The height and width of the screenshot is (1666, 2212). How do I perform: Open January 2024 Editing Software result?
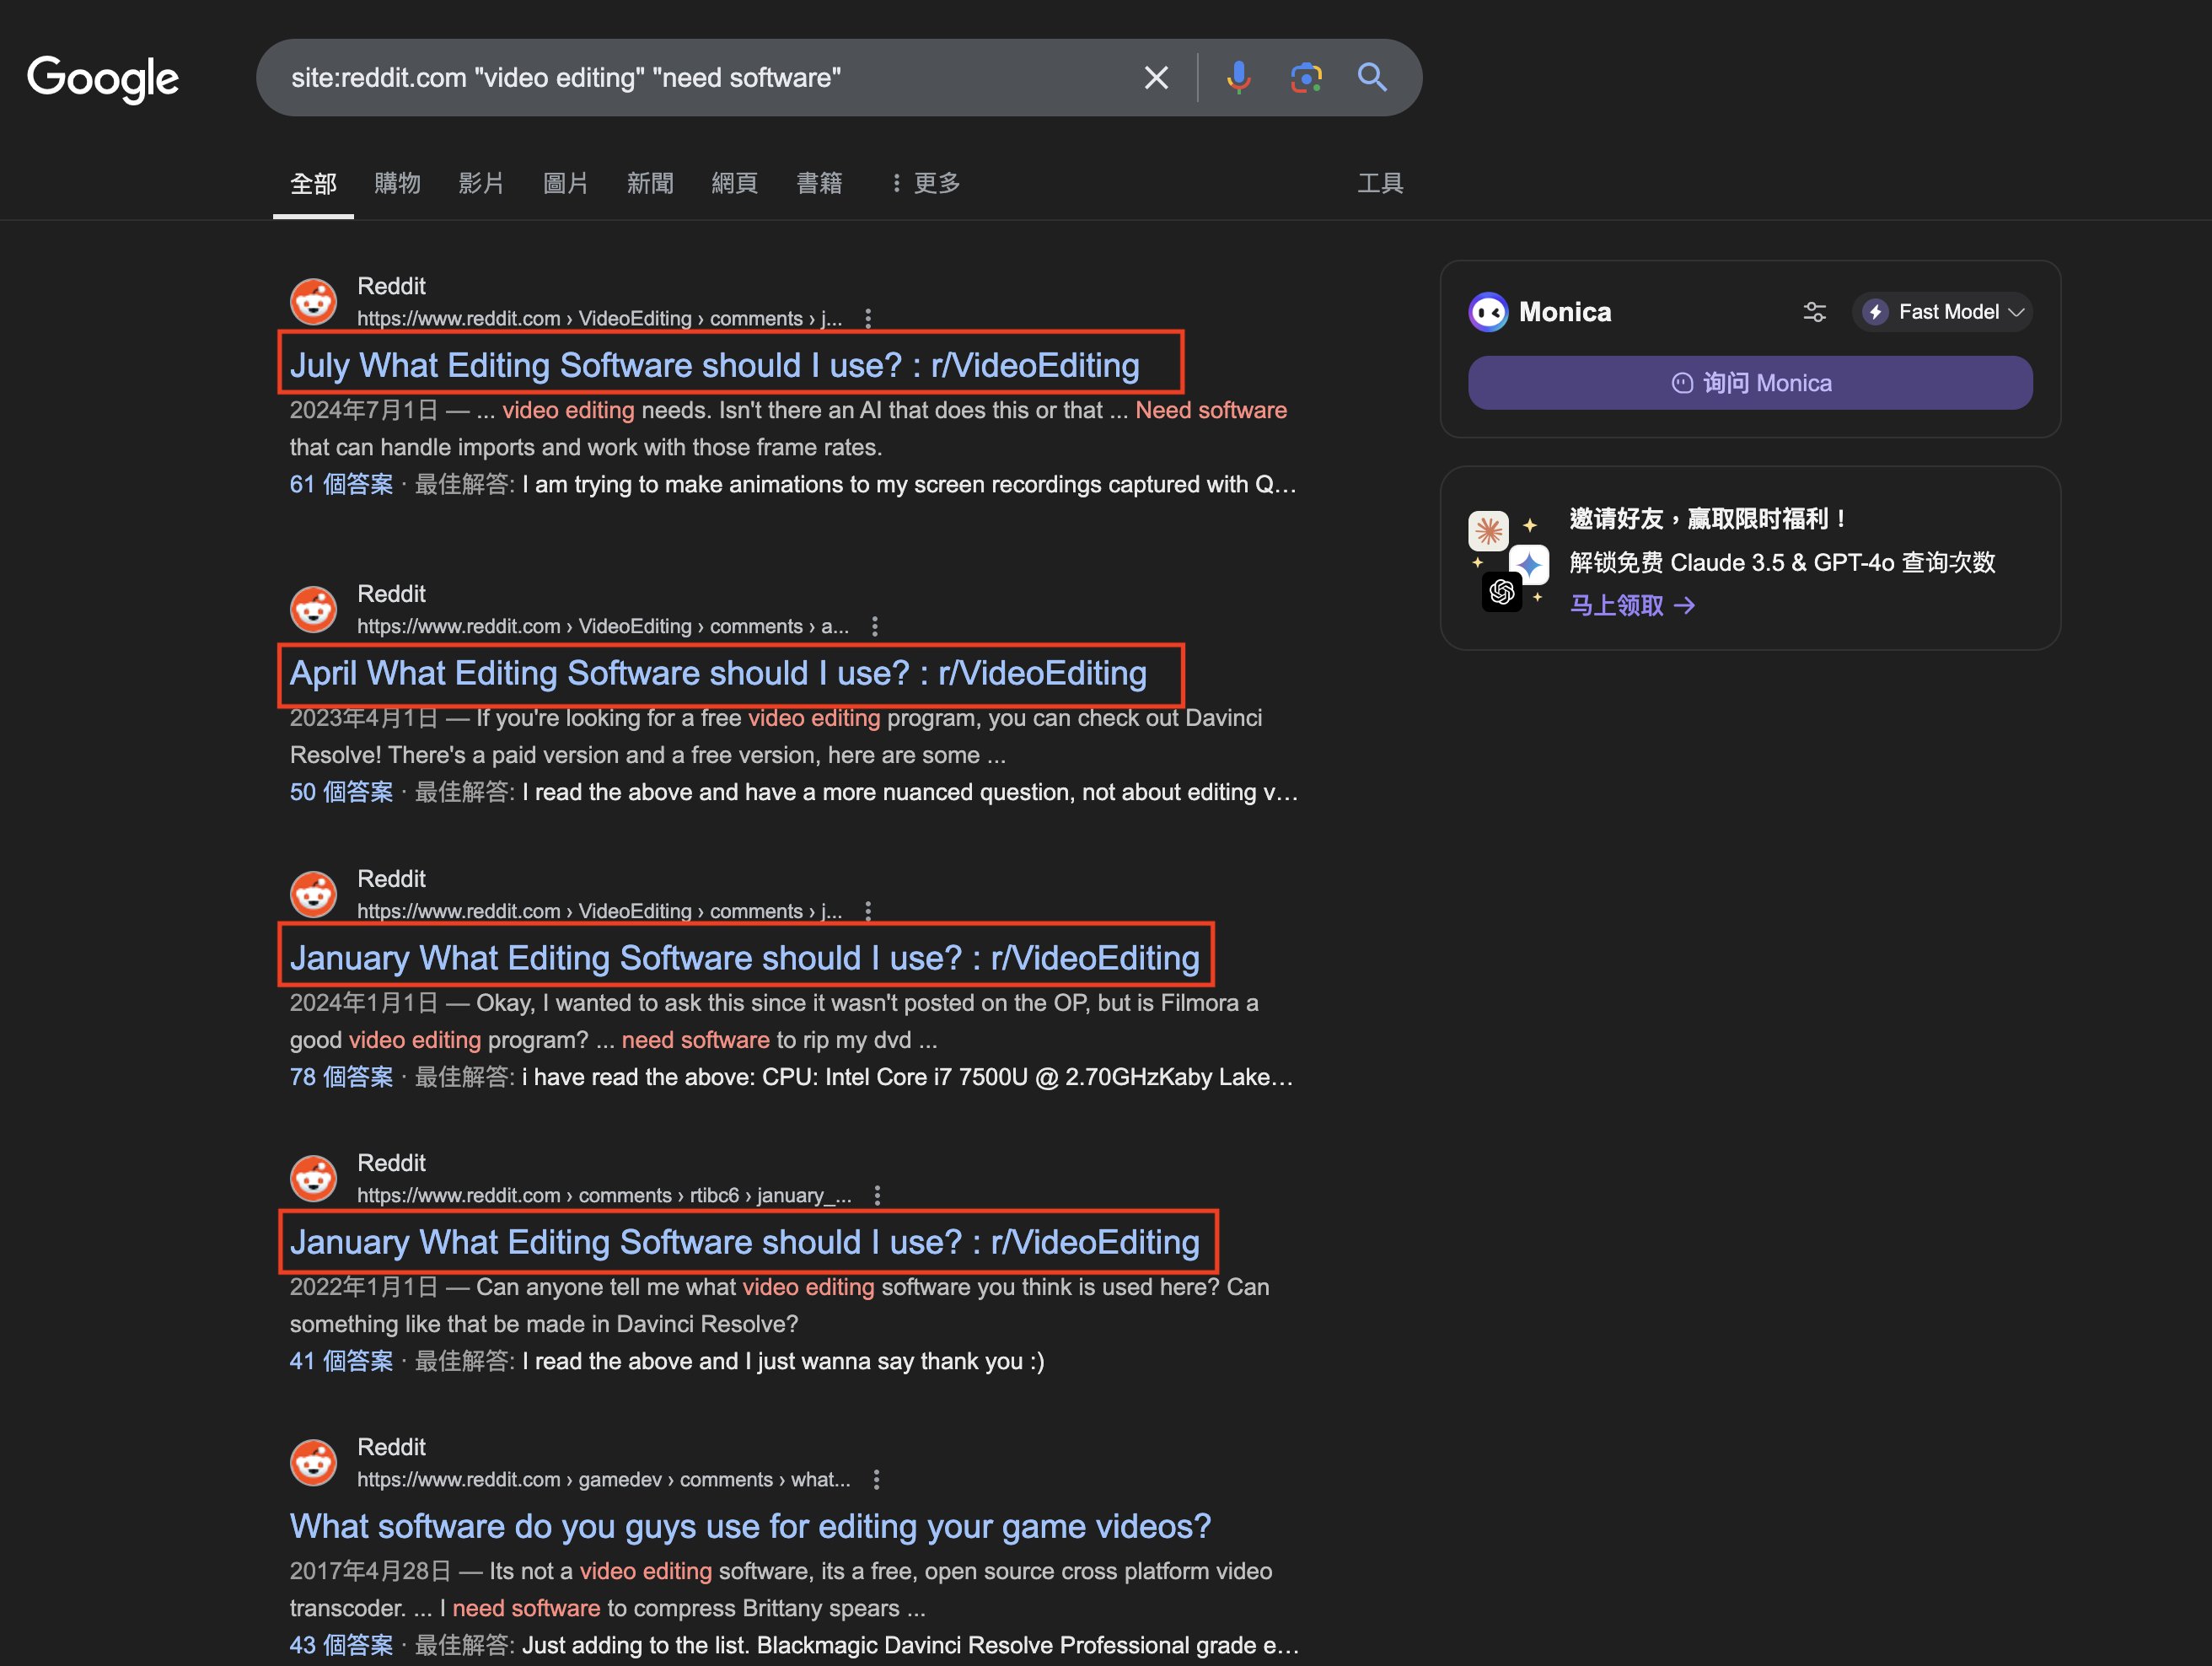click(x=744, y=958)
